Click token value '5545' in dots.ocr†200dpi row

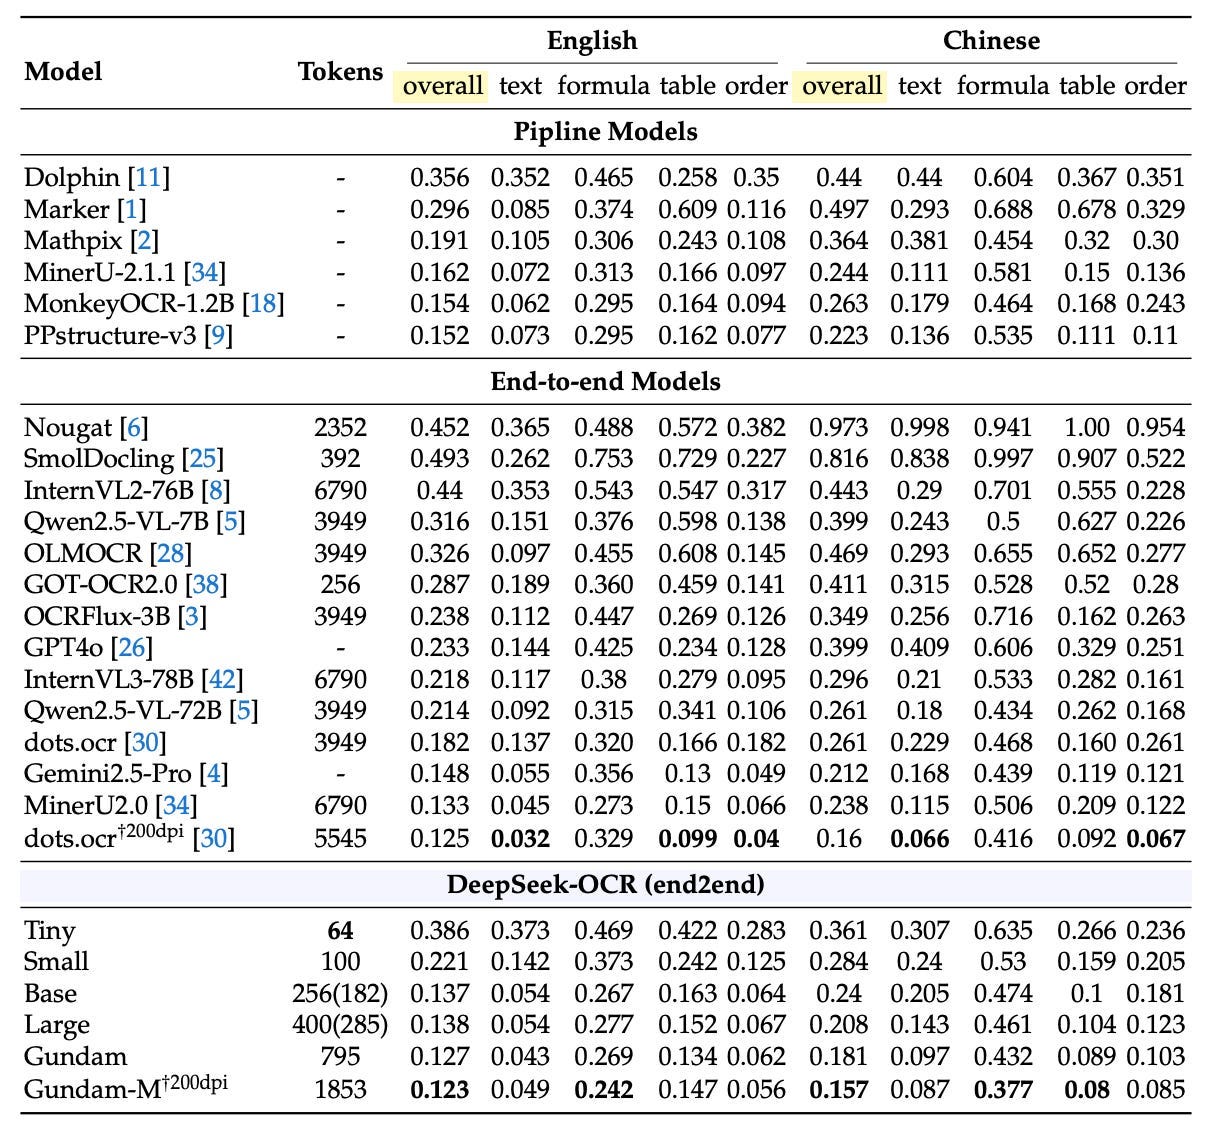(x=340, y=838)
